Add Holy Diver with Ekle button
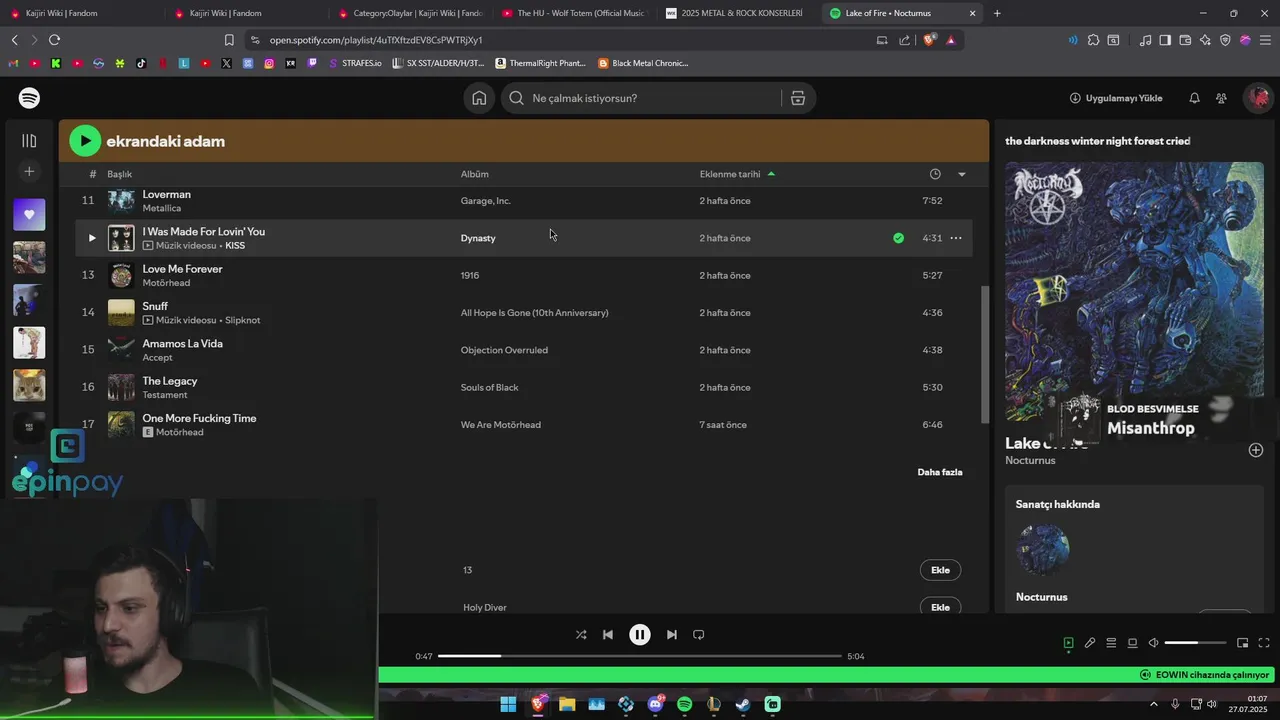 pyautogui.click(x=940, y=607)
